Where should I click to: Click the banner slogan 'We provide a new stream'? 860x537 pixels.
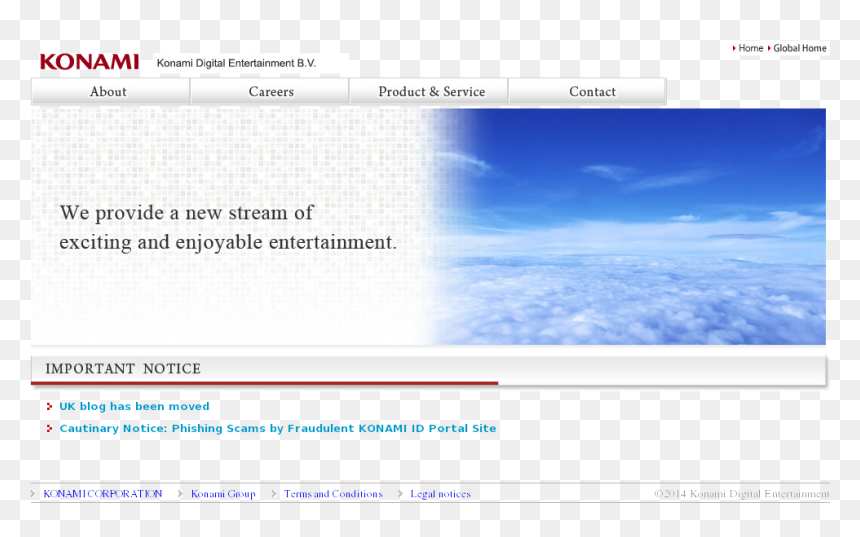(228, 227)
